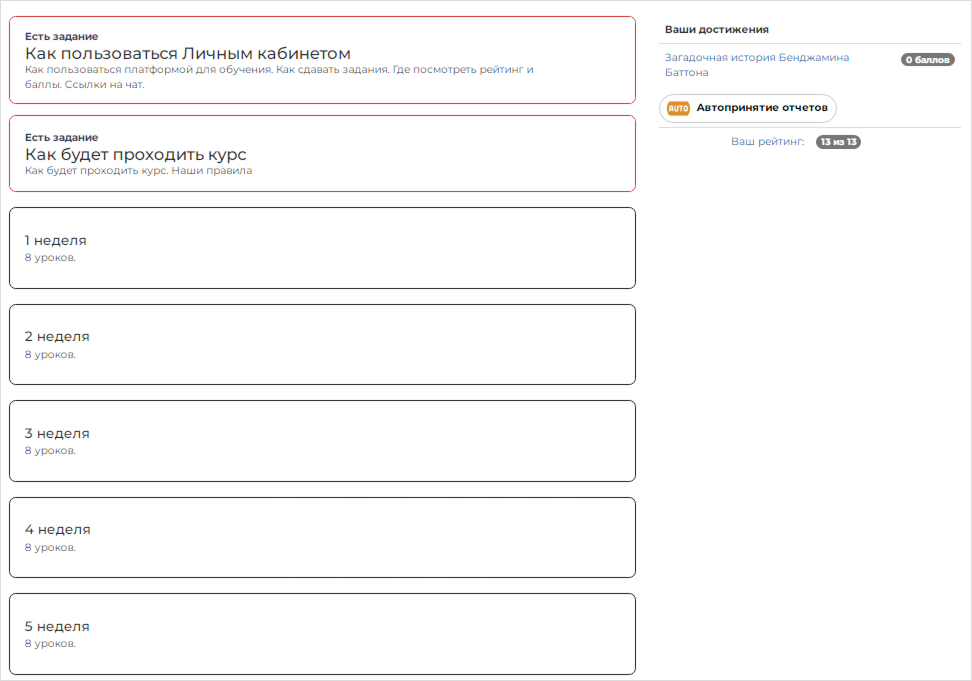Click the "0 баллов" score badge
The image size is (972, 681).
927,60
